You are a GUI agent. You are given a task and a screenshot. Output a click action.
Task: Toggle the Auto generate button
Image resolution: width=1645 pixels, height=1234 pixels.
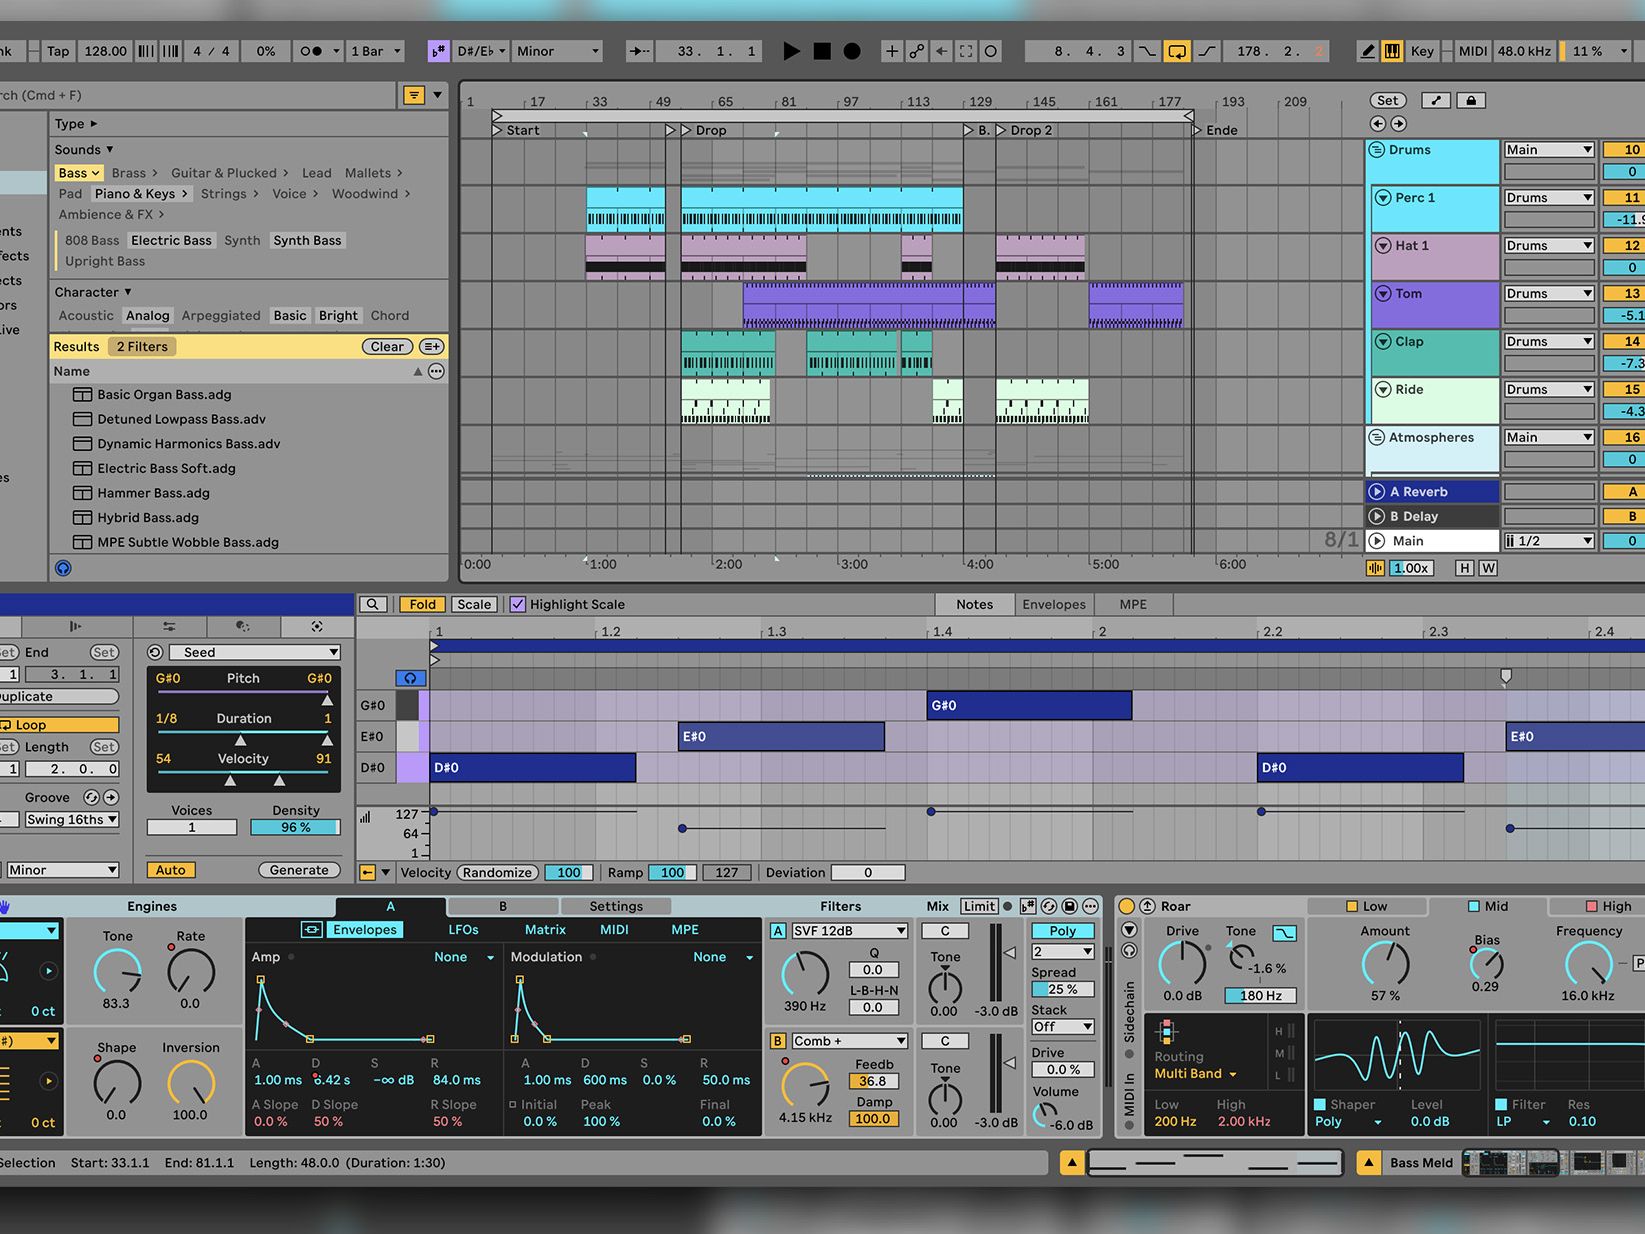[x=170, y=870]
